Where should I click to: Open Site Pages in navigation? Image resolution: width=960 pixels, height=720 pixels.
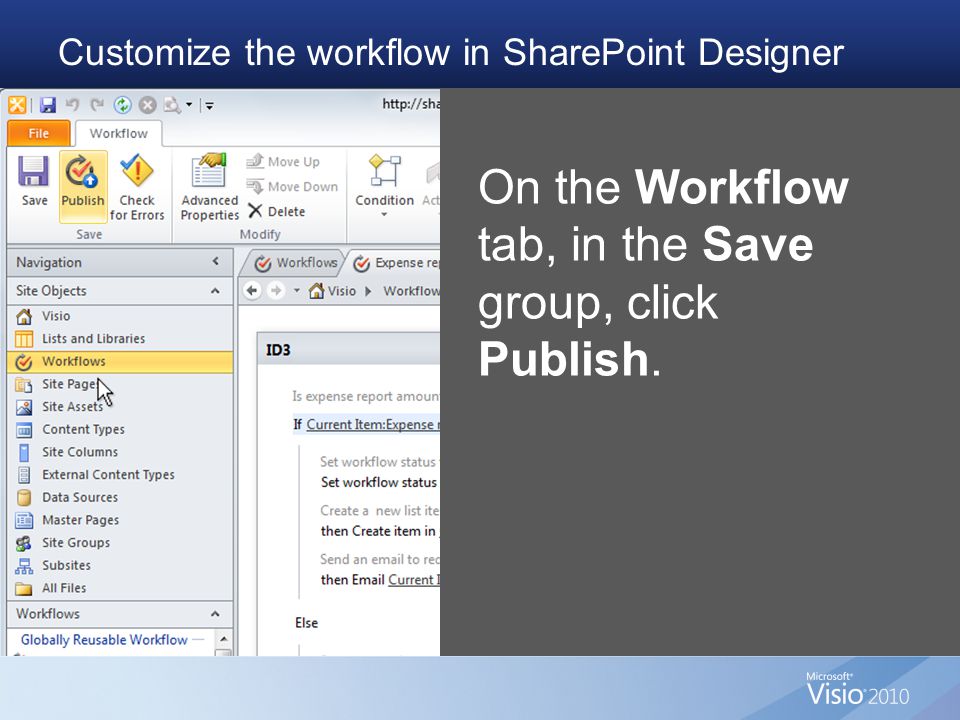pos(120,384)
